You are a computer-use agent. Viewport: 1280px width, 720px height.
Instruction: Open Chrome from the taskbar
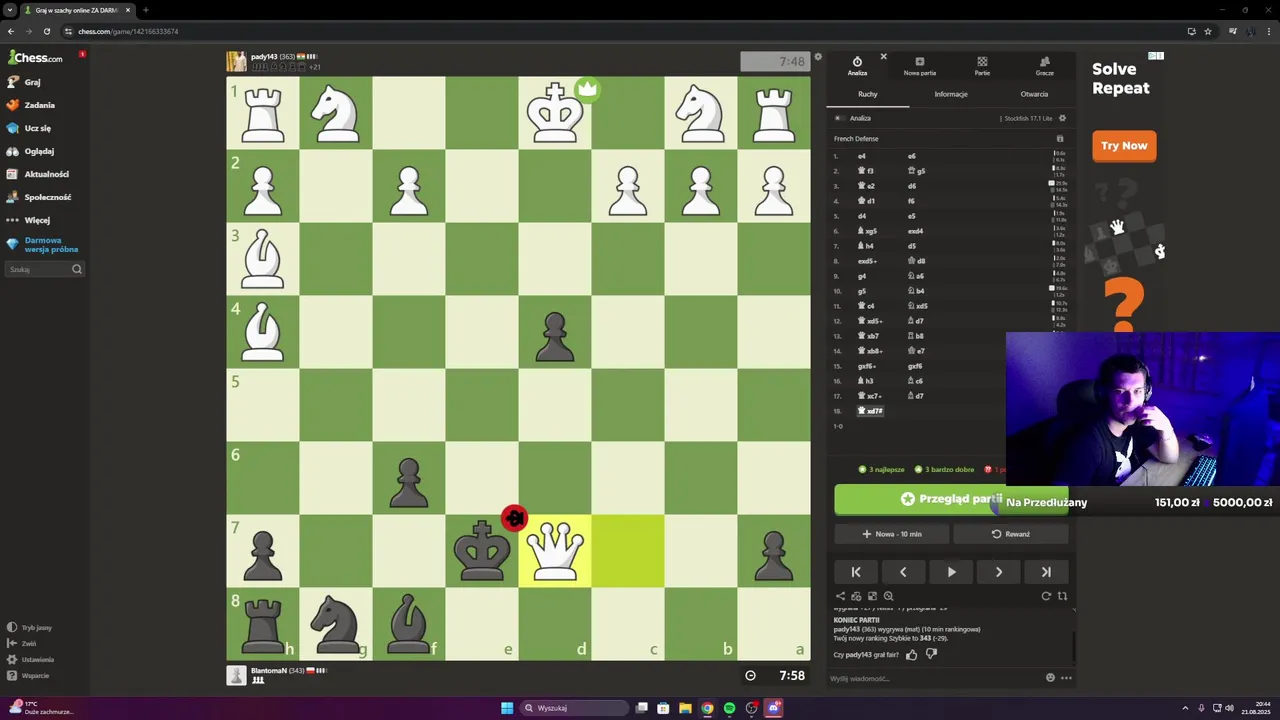(x=707, y=708)
